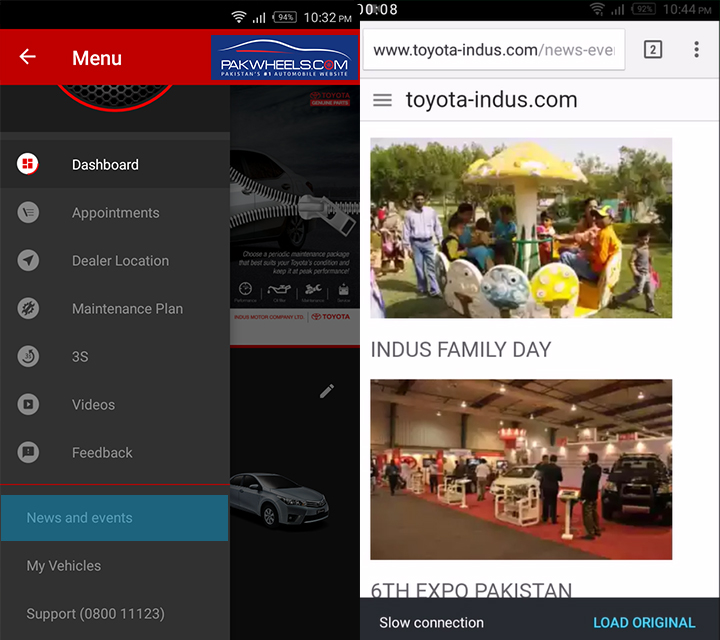Screen dimensions: 720x640
Task: Select Dashboard menu item
Action: pos(115,164)
